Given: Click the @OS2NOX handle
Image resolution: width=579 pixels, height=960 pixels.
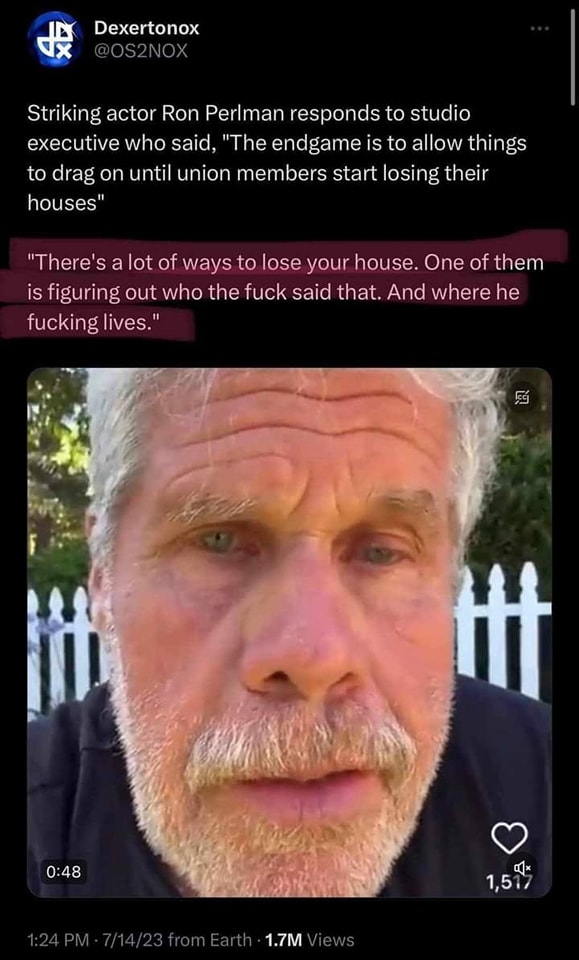Looking at the screenshot, I should 140,51.
